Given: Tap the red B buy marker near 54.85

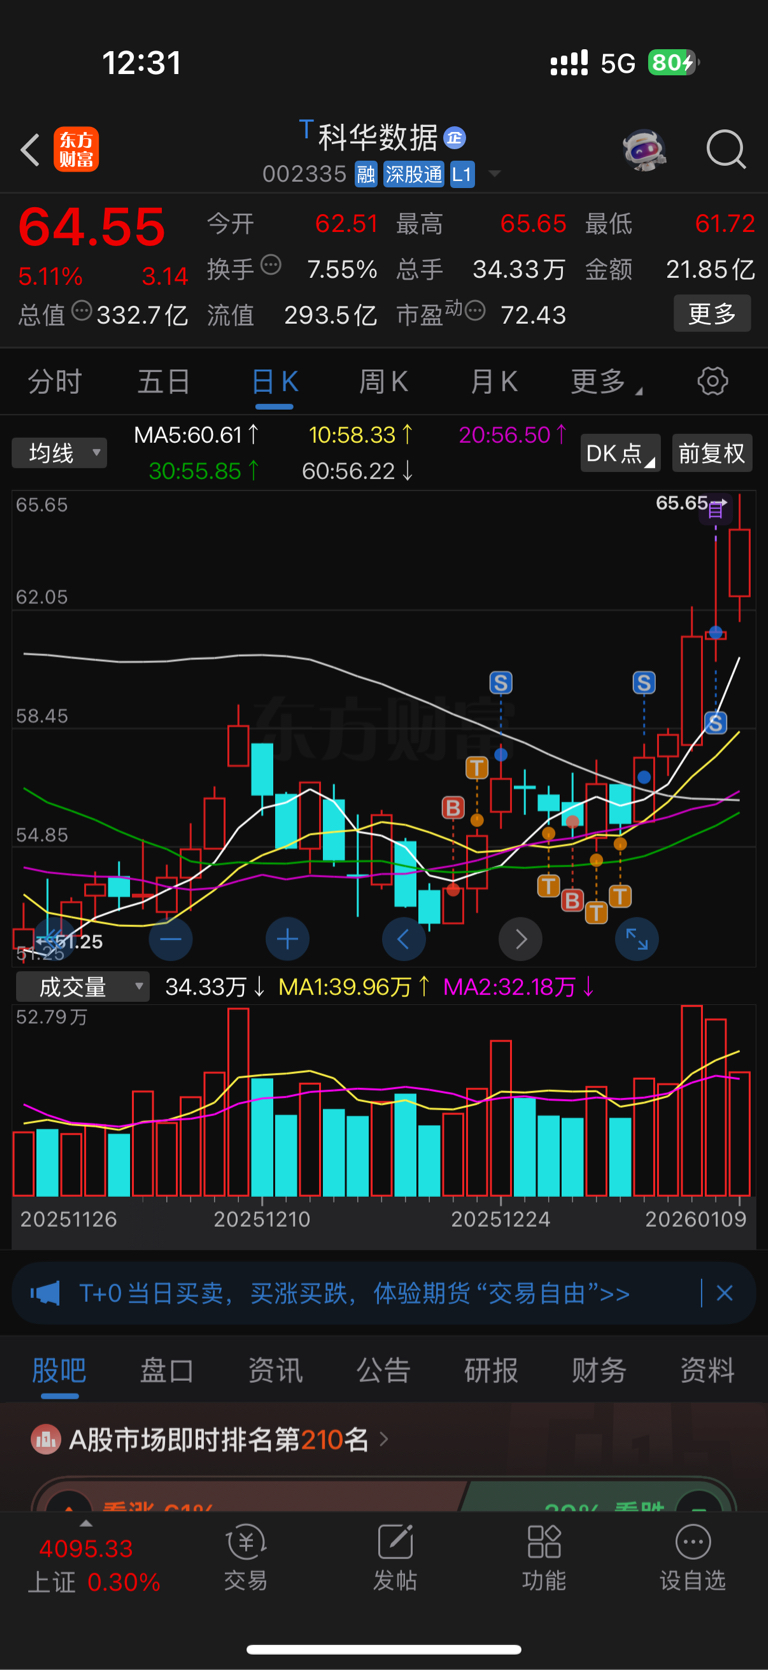Looking at the screenshot, I should click(453, 807).
